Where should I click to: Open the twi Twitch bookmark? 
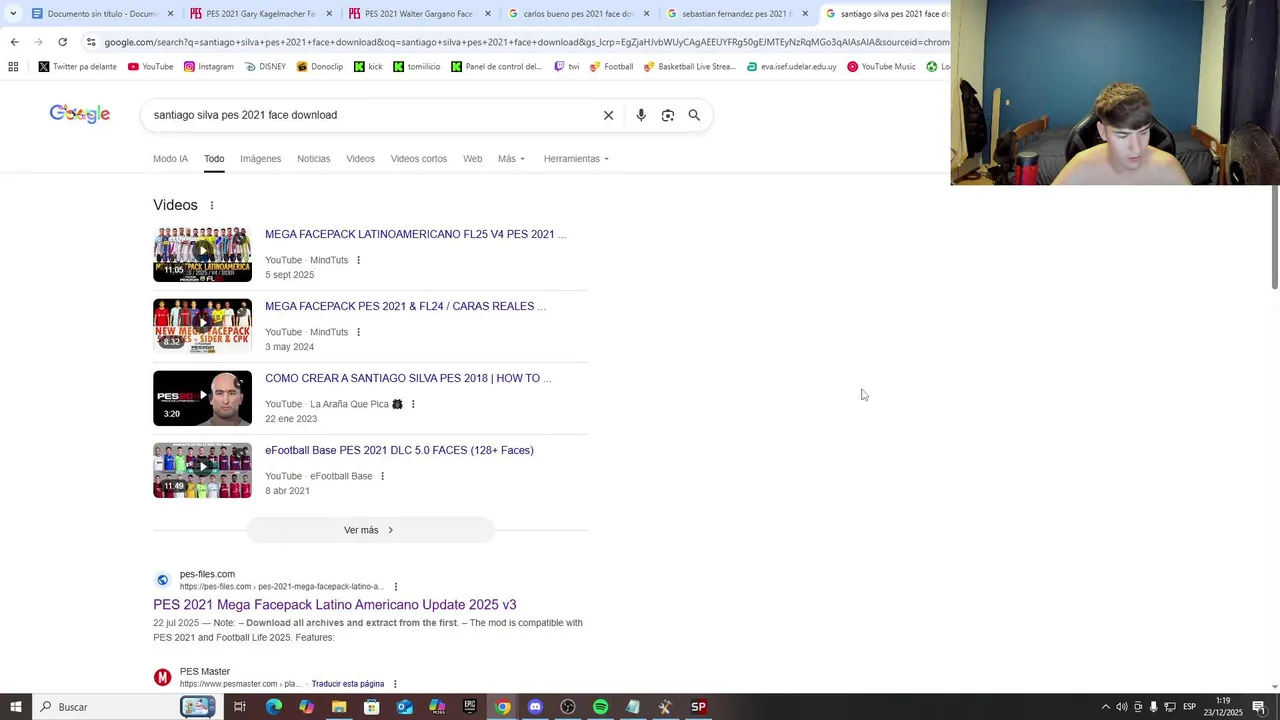coord(566,67)
